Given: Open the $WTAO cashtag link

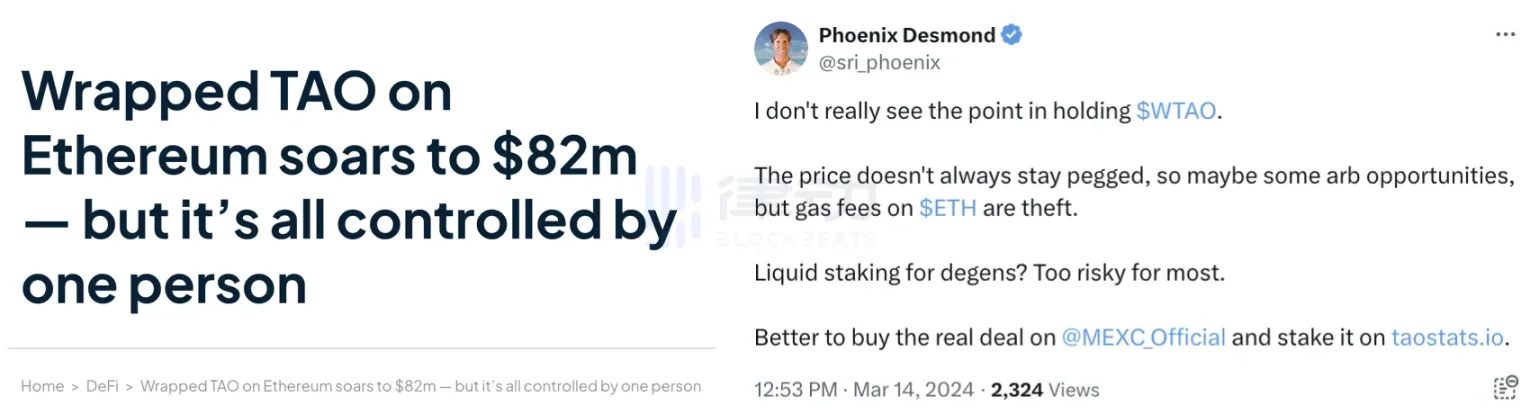Looking at the screenshot, I should (x=1176, y=111).
